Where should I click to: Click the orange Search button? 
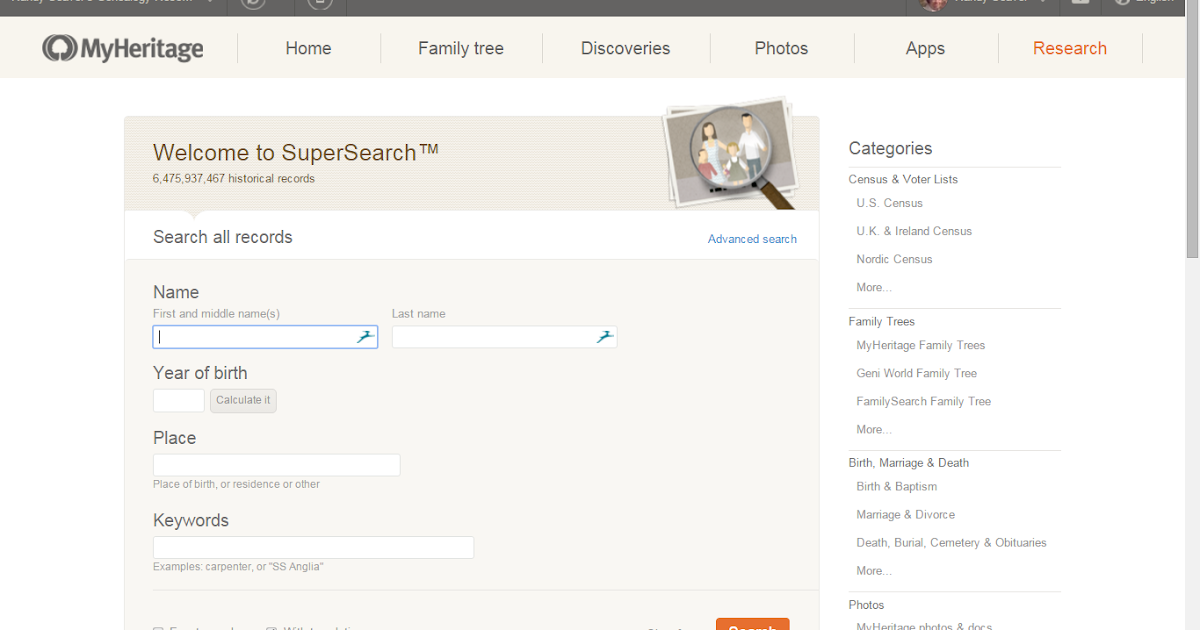[752, 626]
